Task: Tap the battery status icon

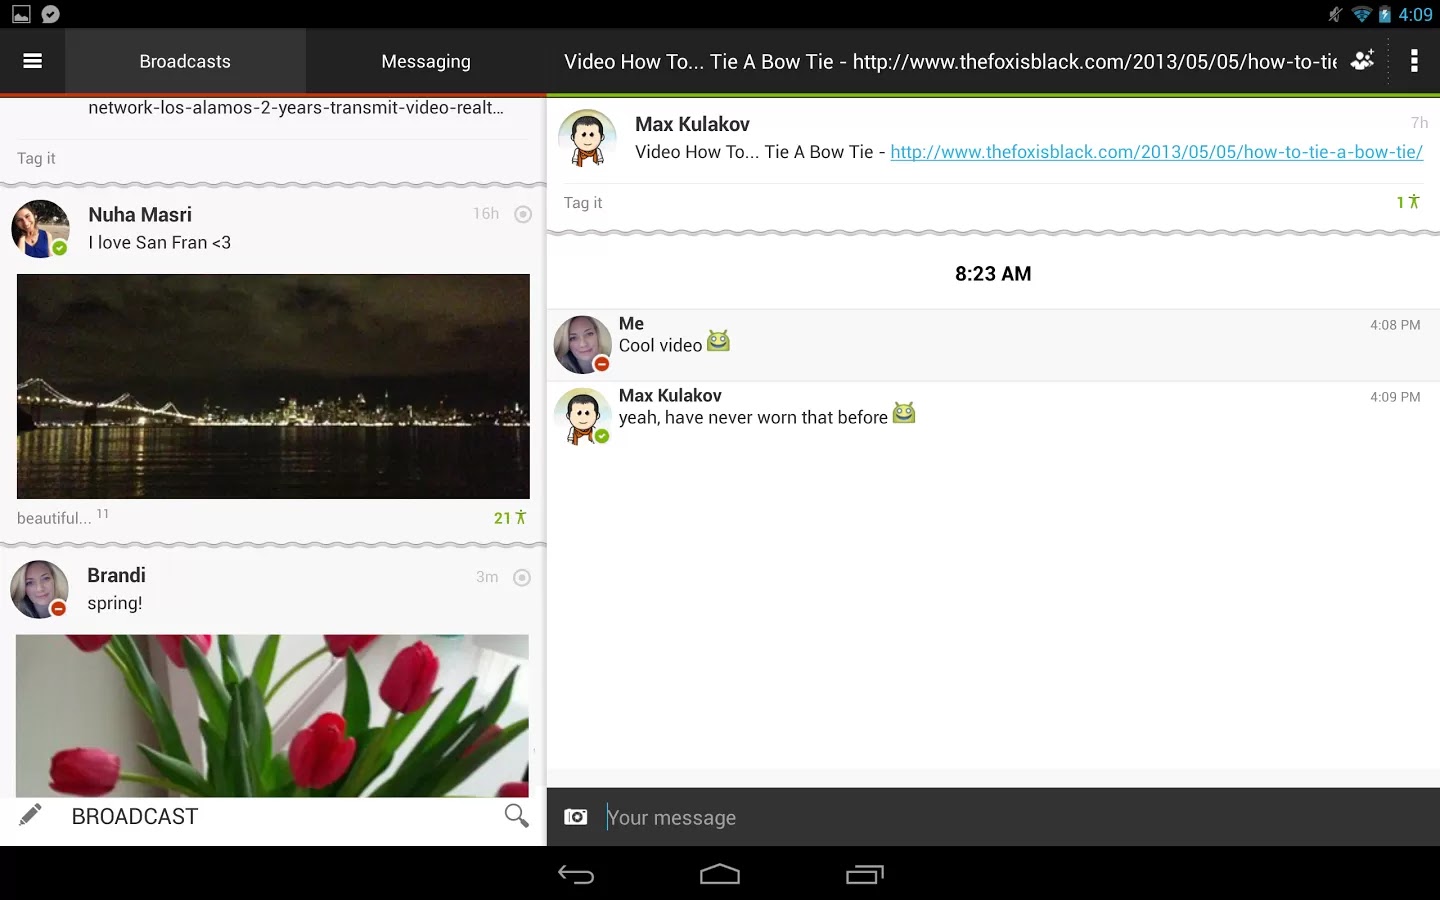Action: coord(1385,14)
